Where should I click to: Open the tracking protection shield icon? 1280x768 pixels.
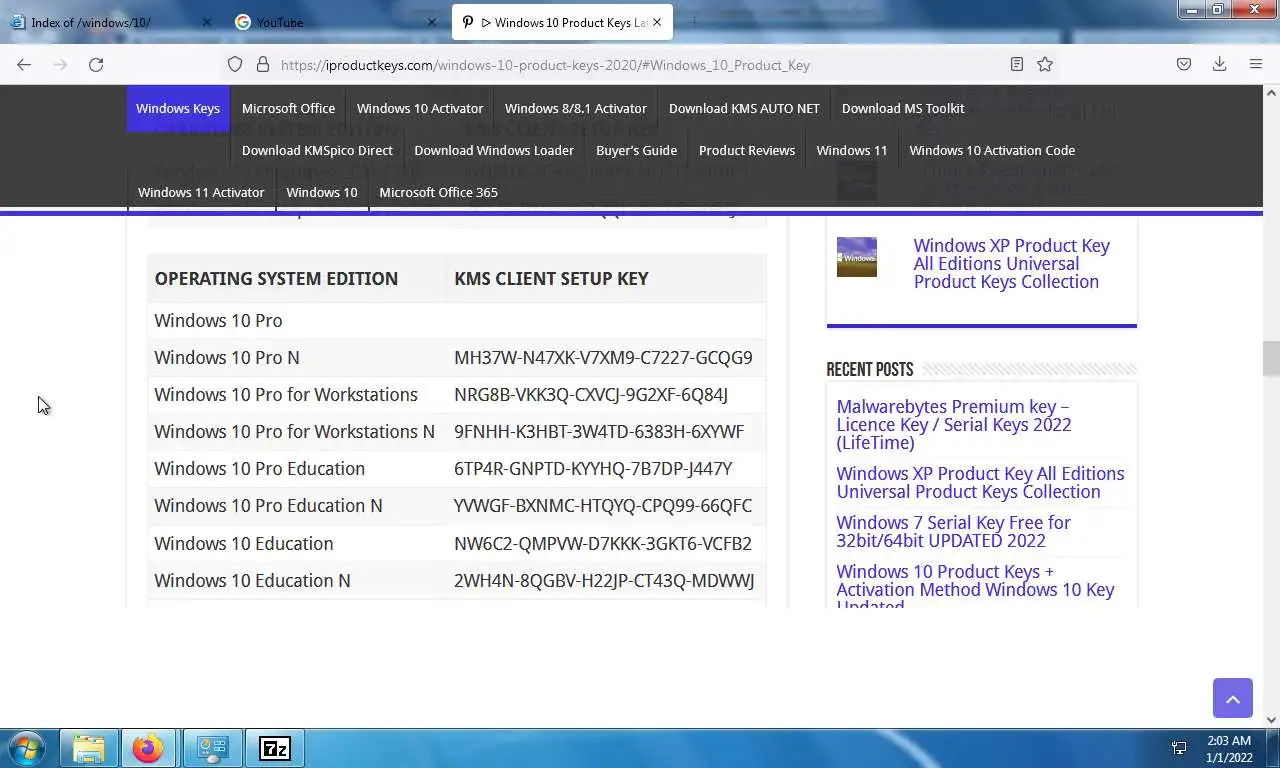pos(235,65)
